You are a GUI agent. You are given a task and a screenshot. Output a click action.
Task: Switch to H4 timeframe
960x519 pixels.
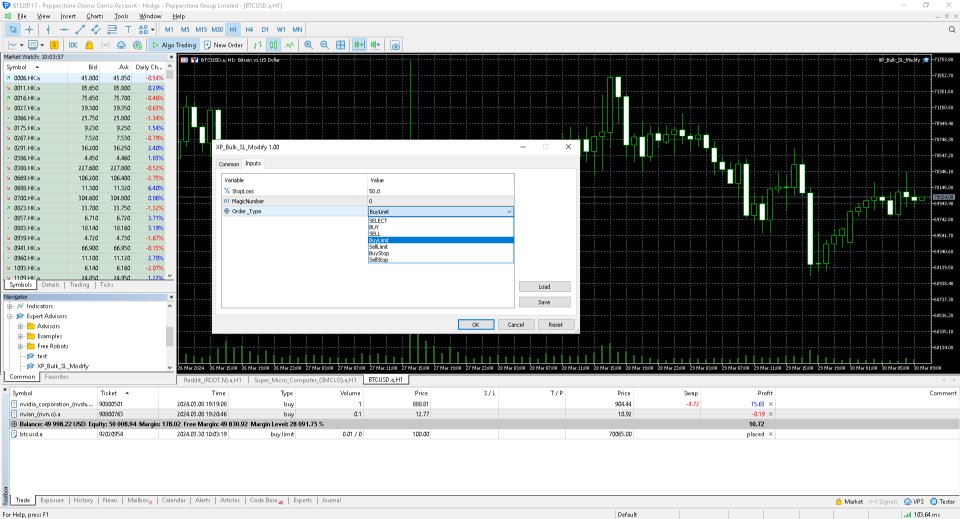(249, 29)
